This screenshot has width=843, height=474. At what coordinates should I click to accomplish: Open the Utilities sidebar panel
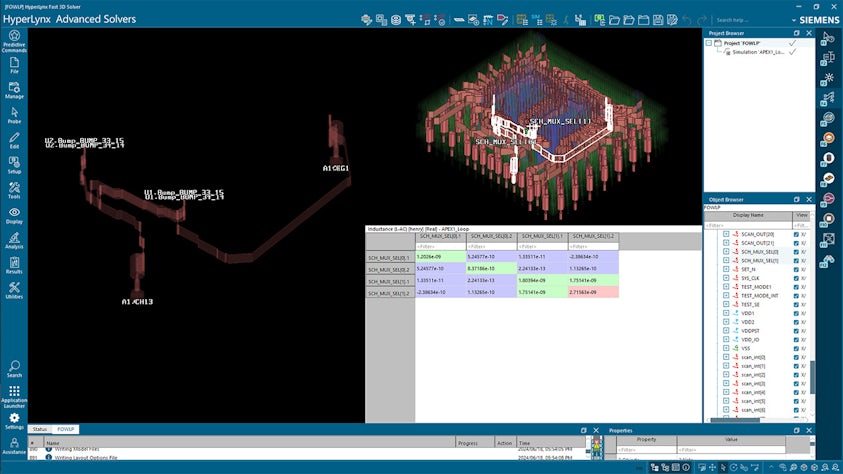(14, 291)
